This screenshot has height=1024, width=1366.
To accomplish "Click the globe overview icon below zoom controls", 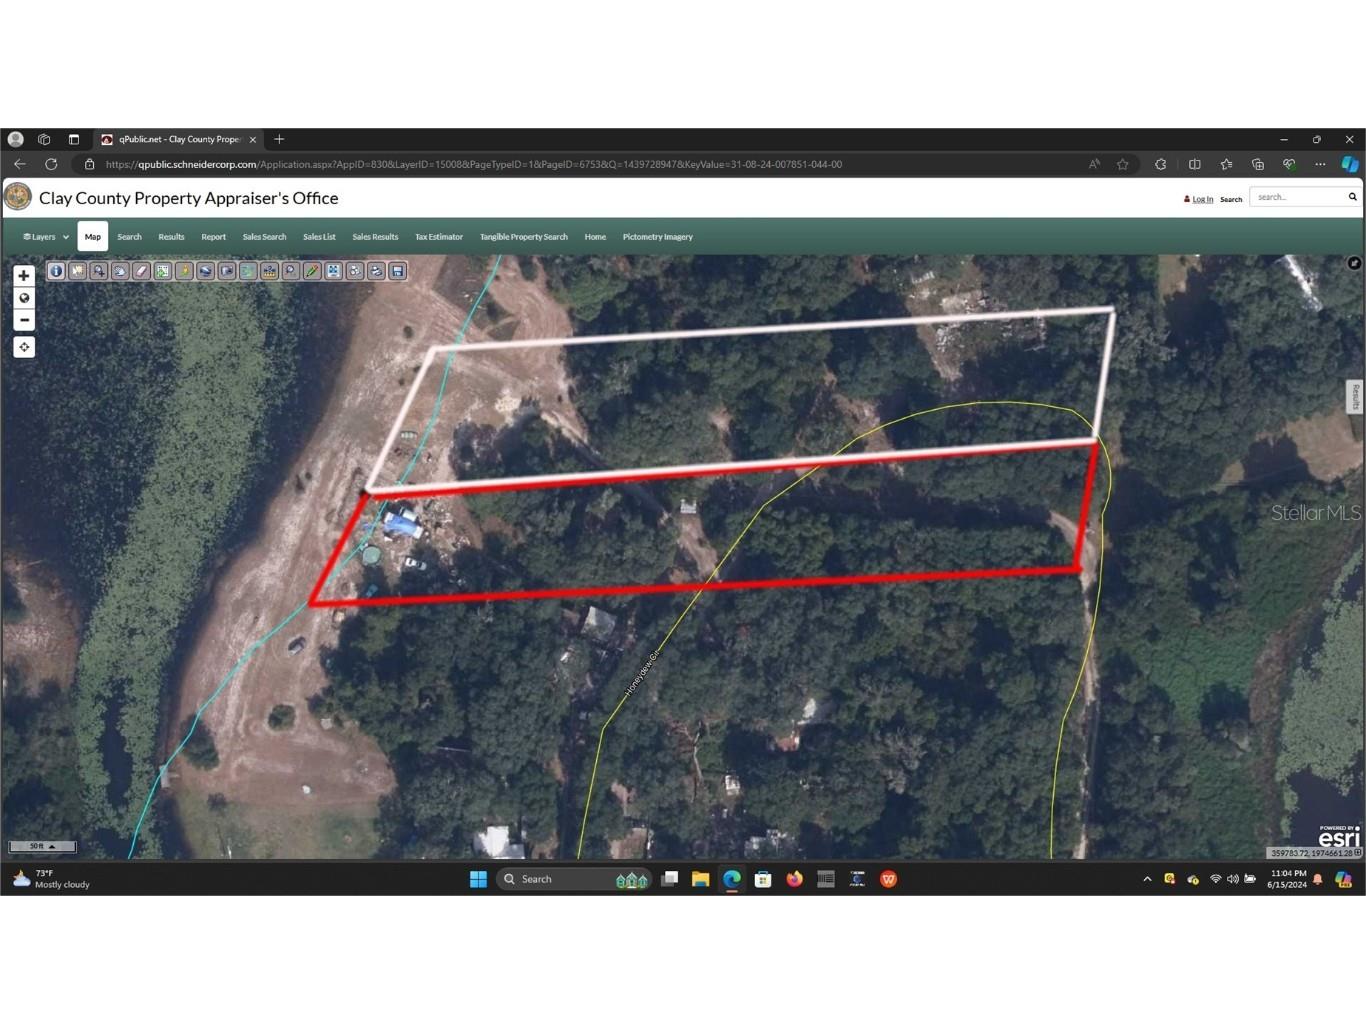I will 24,297.
